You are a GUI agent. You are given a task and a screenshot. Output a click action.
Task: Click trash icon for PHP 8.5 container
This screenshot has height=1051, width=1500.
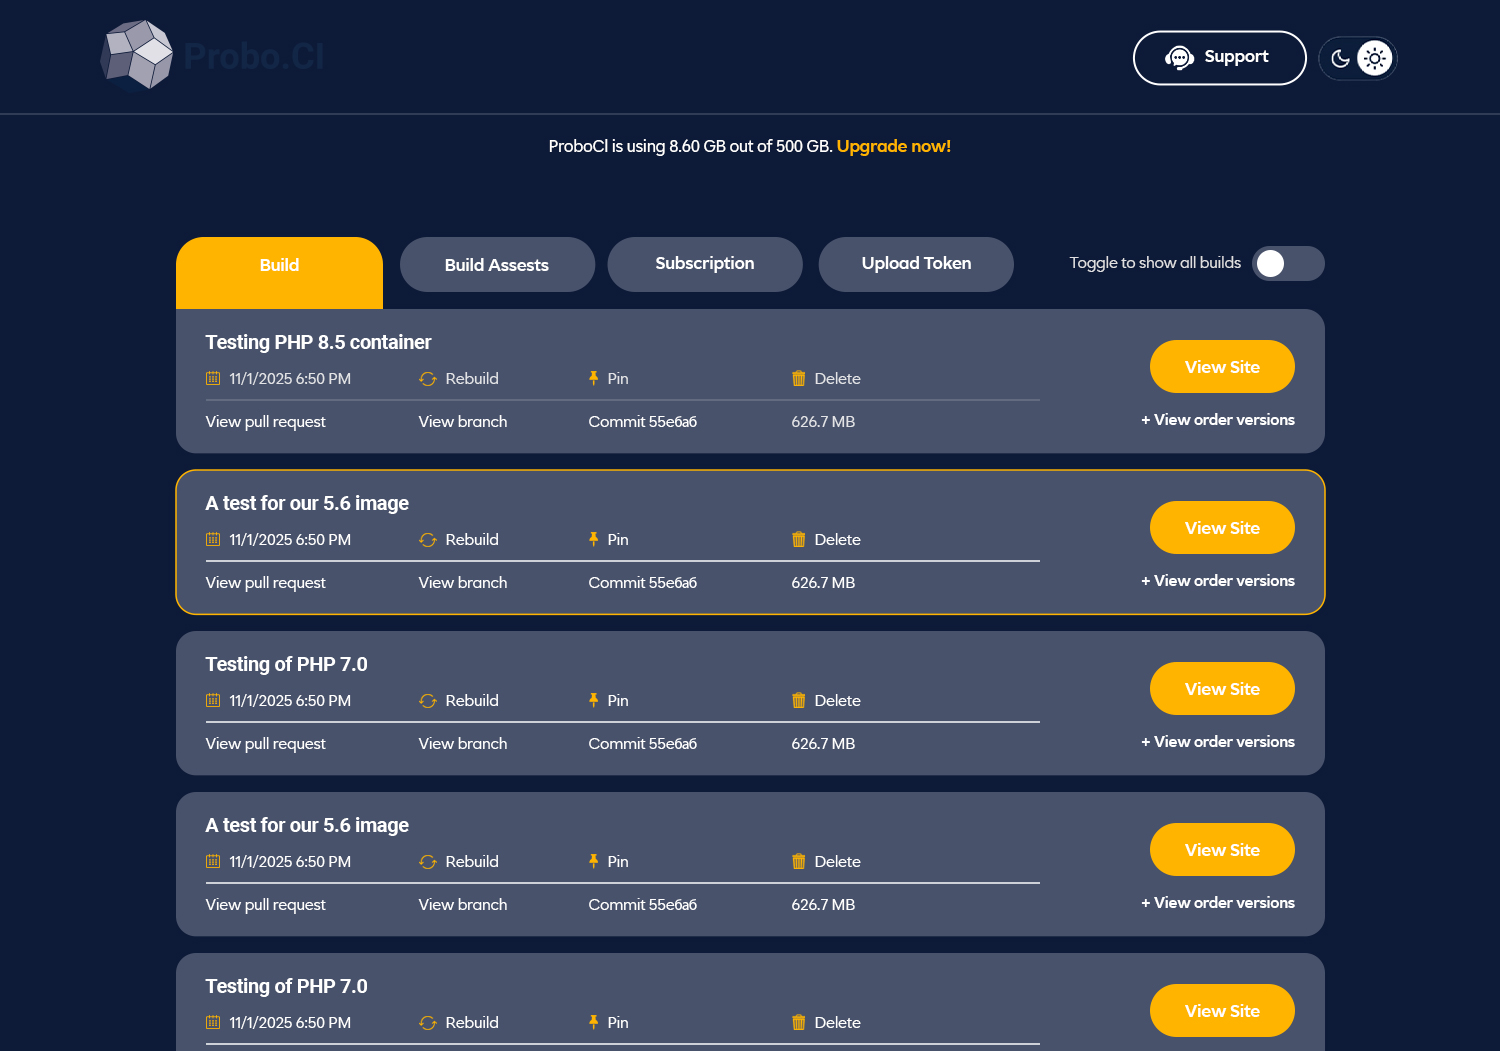coord(798,378)
